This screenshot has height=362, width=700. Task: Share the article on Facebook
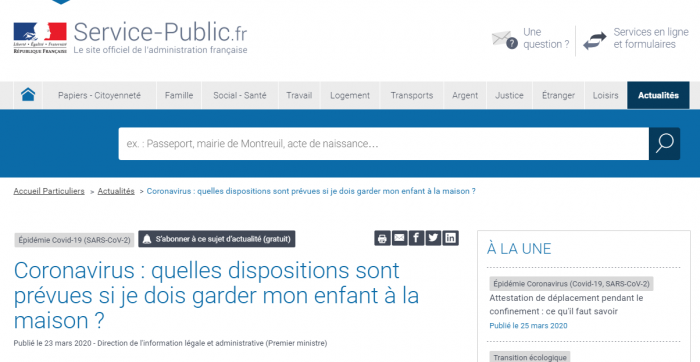pyautogui.click(x=416, y=238)
